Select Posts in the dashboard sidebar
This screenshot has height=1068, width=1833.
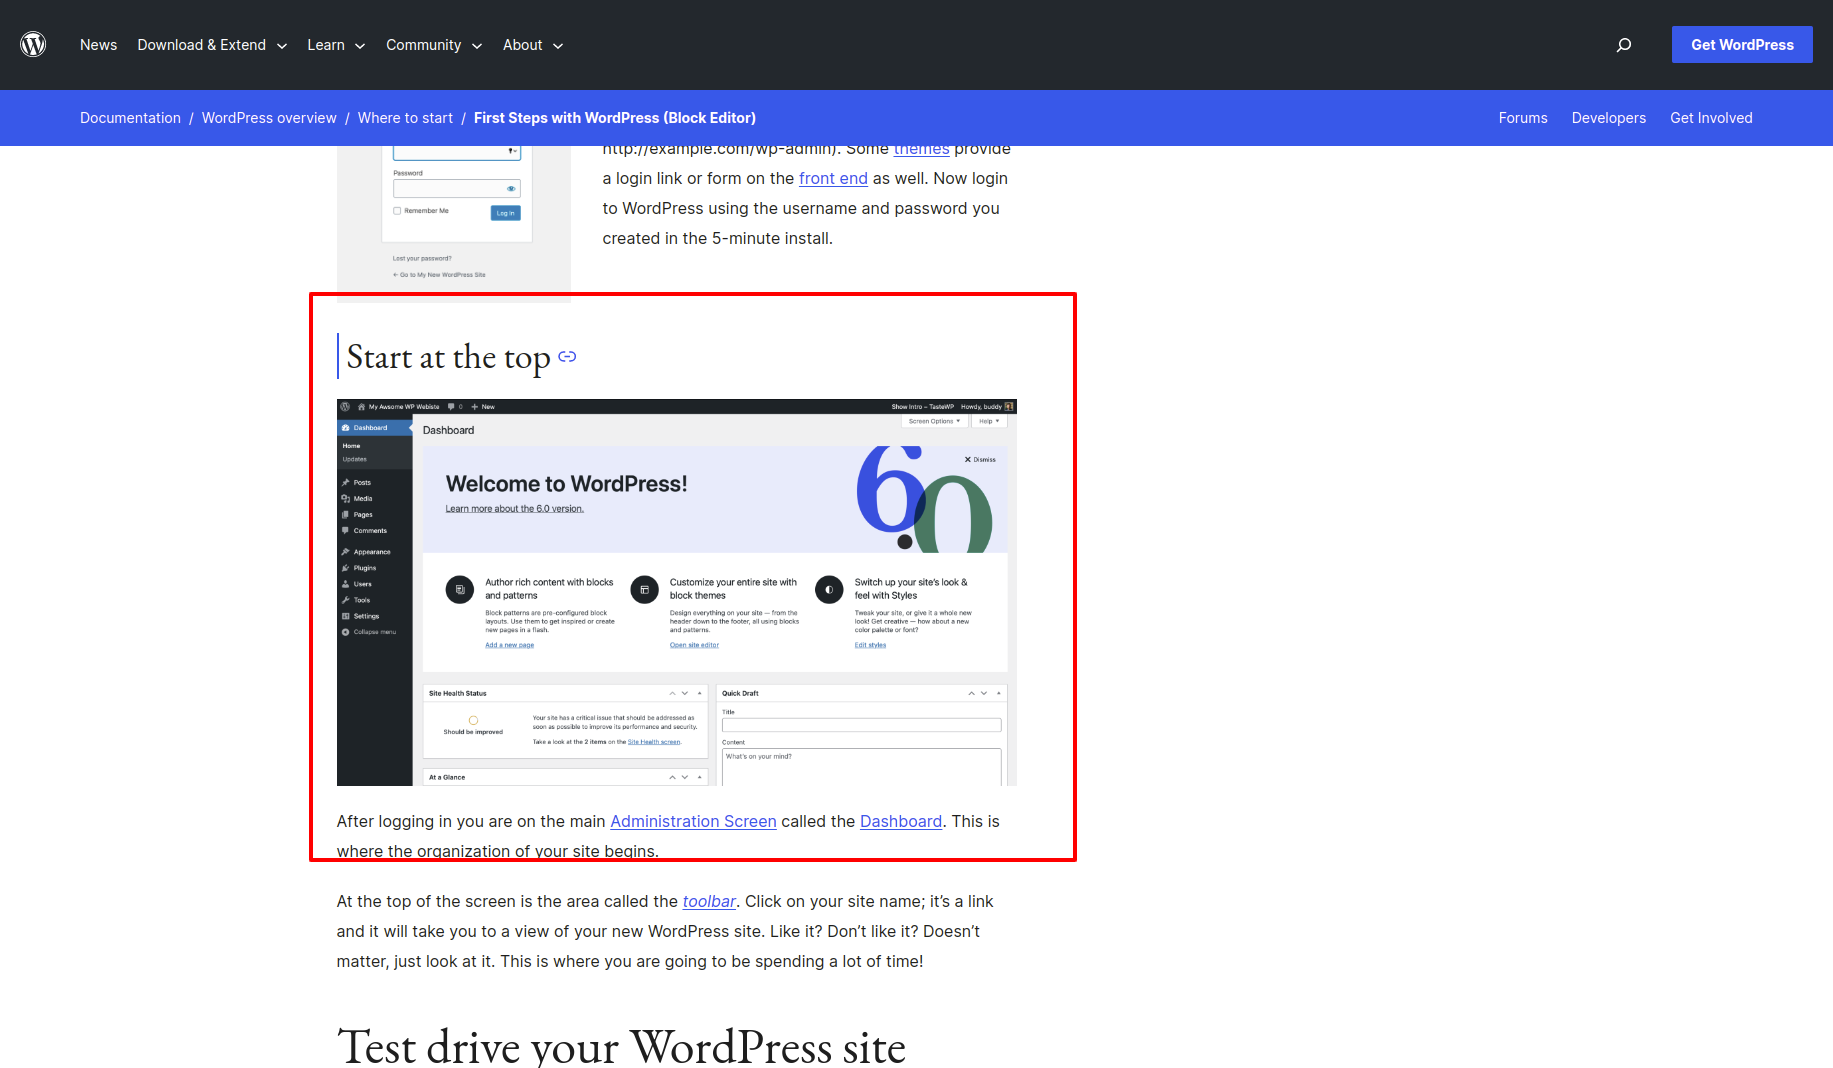(x=348, y=482)
